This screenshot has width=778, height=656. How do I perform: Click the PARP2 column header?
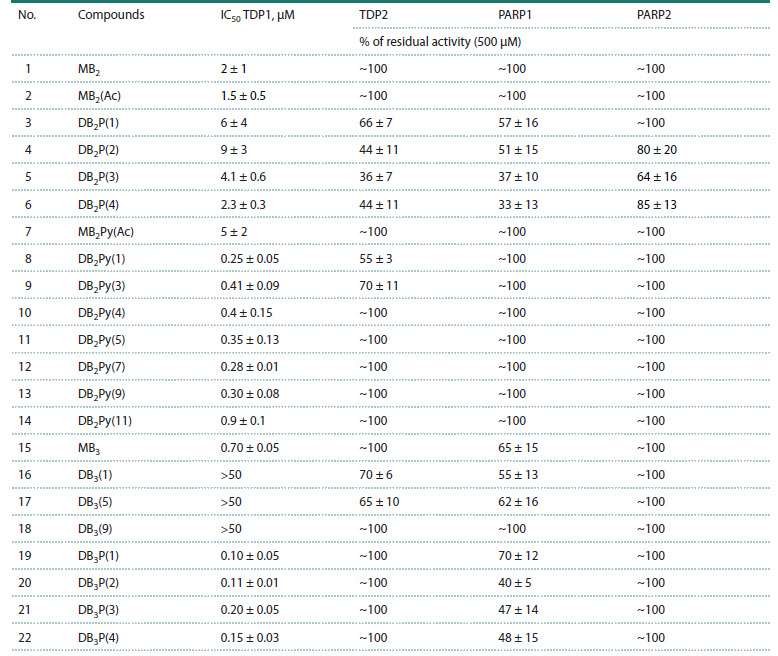[x=654, y=15]
